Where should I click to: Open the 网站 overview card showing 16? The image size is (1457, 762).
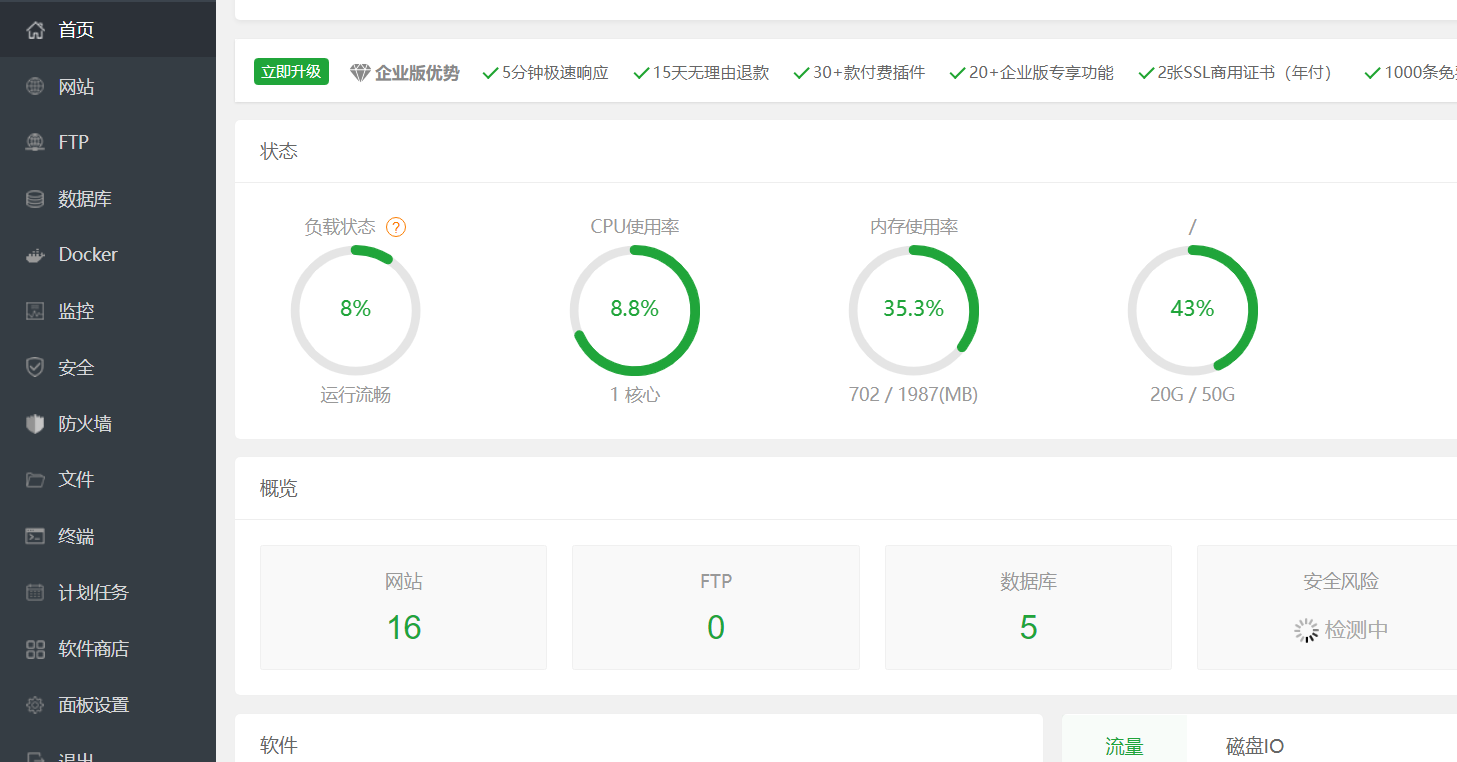tap(403, 607)
